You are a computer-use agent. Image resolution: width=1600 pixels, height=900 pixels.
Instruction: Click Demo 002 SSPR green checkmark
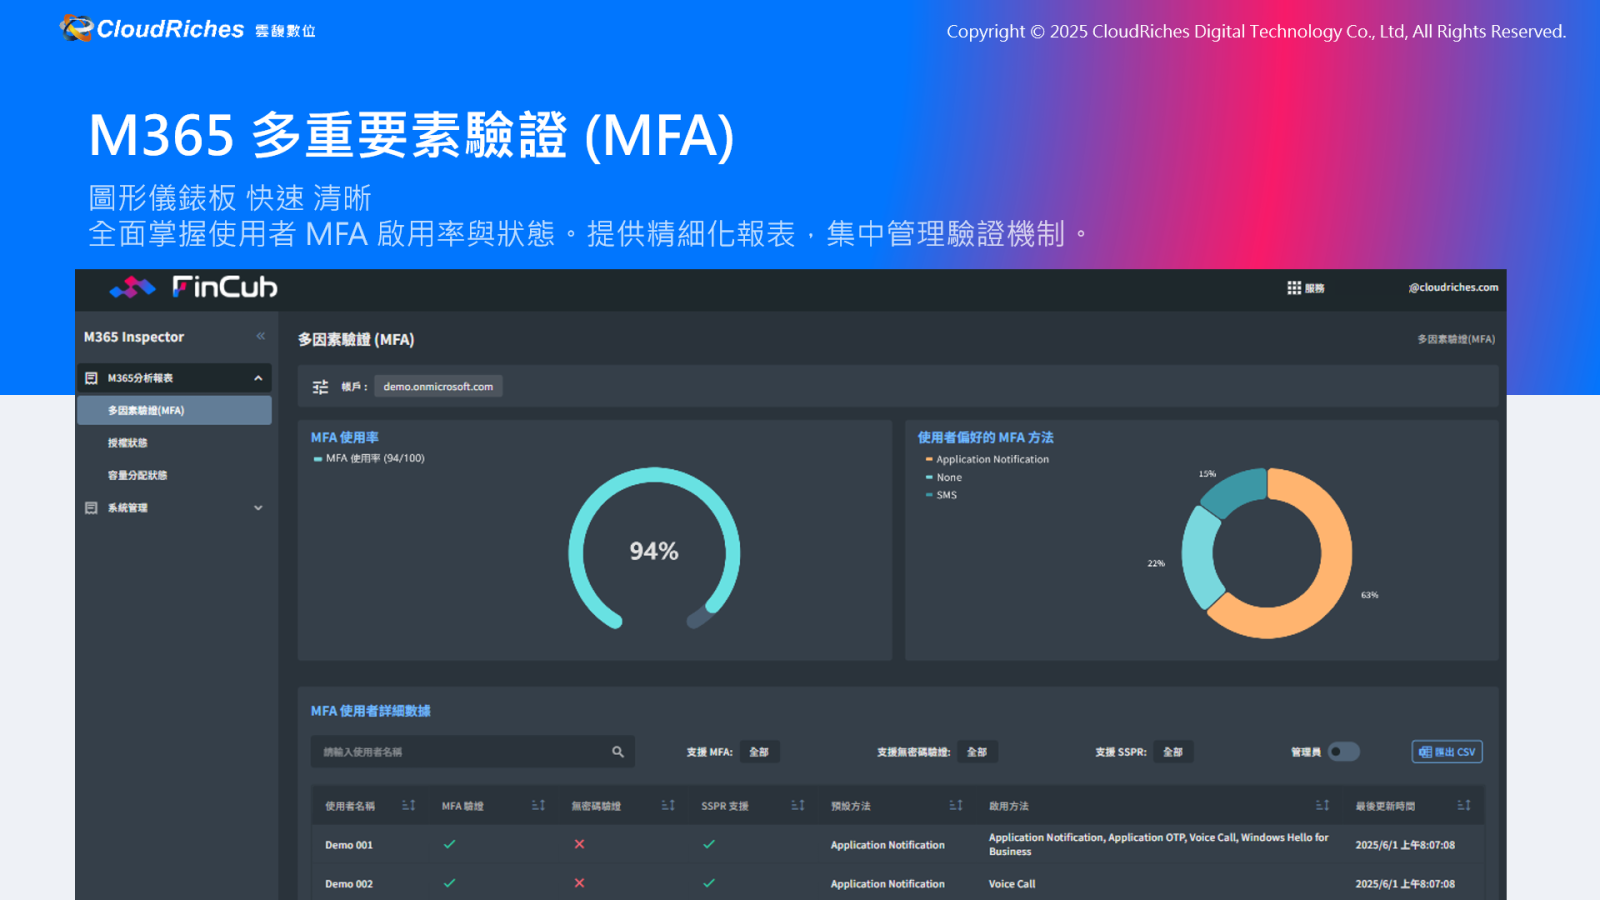[x=709, y=884]
